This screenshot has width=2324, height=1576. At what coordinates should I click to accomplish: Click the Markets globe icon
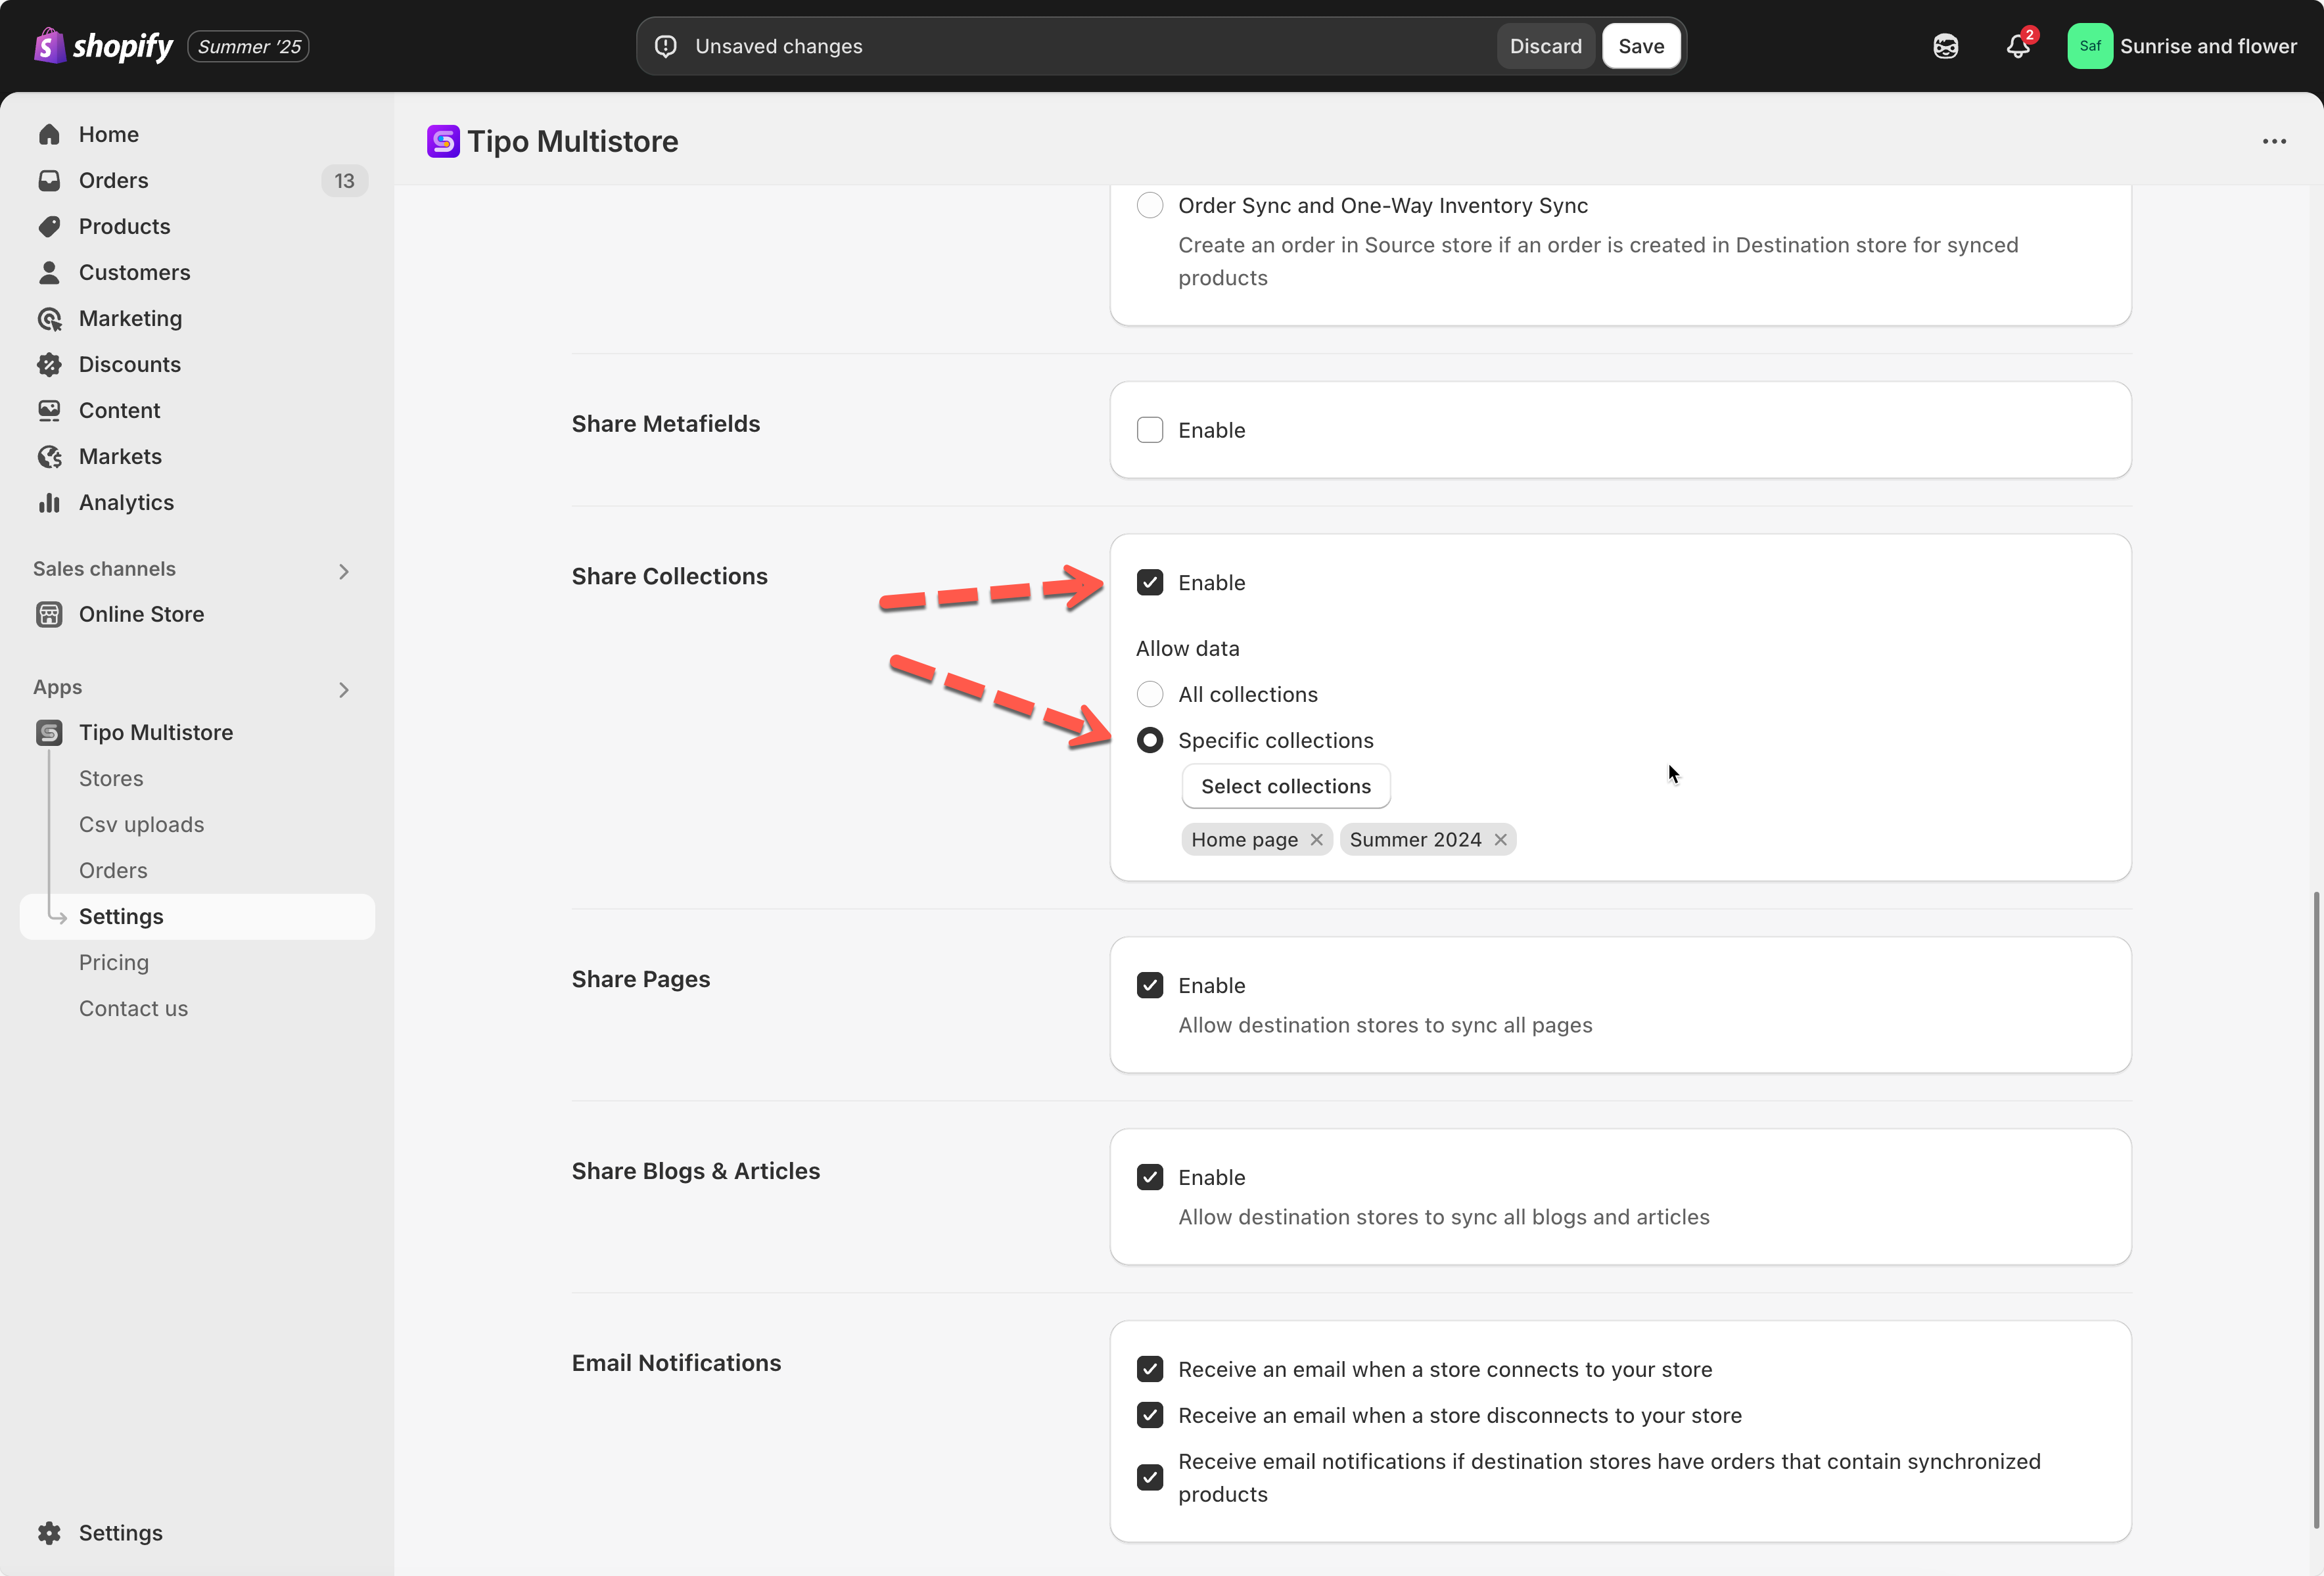[49, 456]
